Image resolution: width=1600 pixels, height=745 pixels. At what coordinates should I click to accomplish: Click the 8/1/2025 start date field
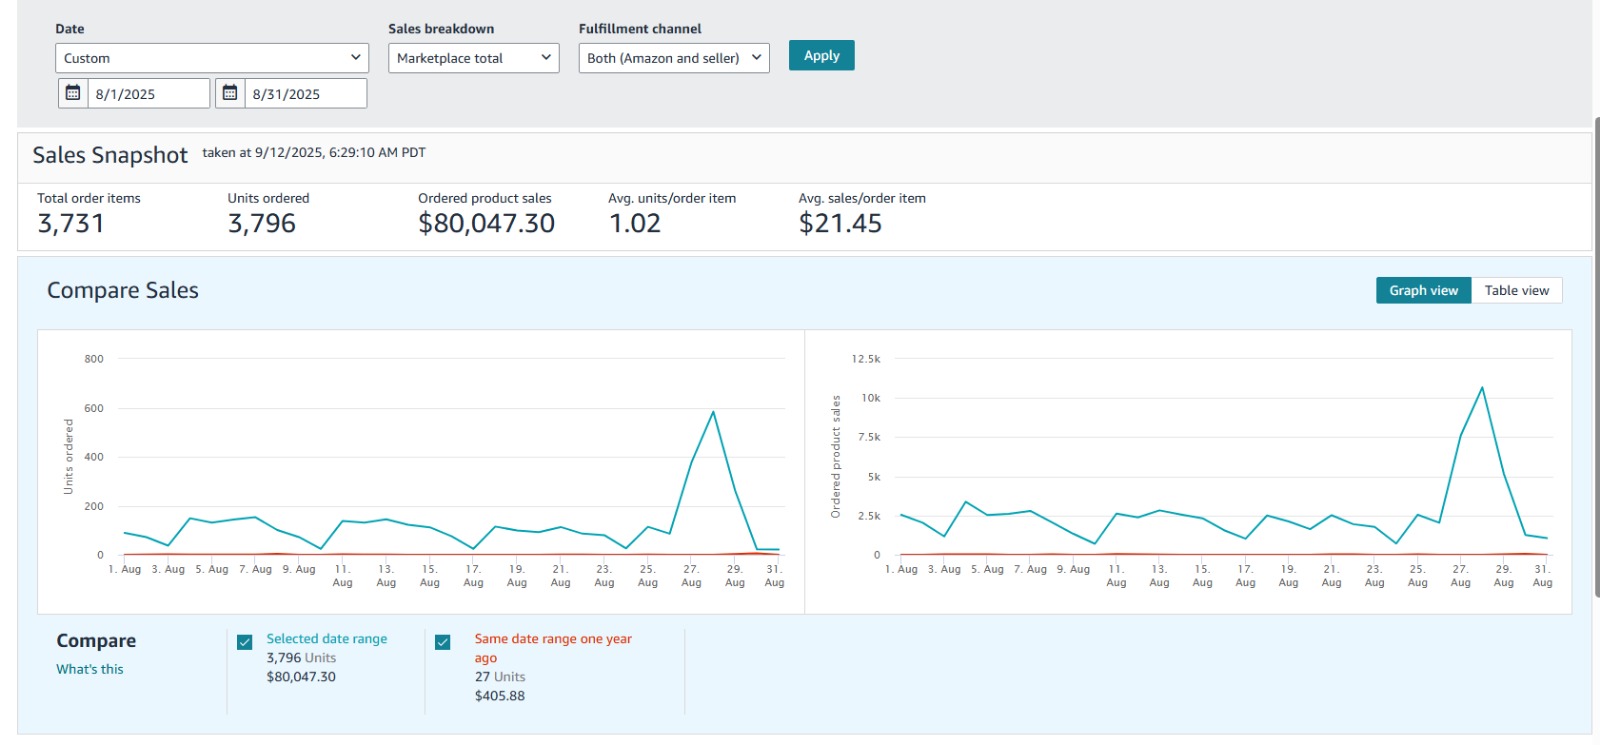click(150, 94)
